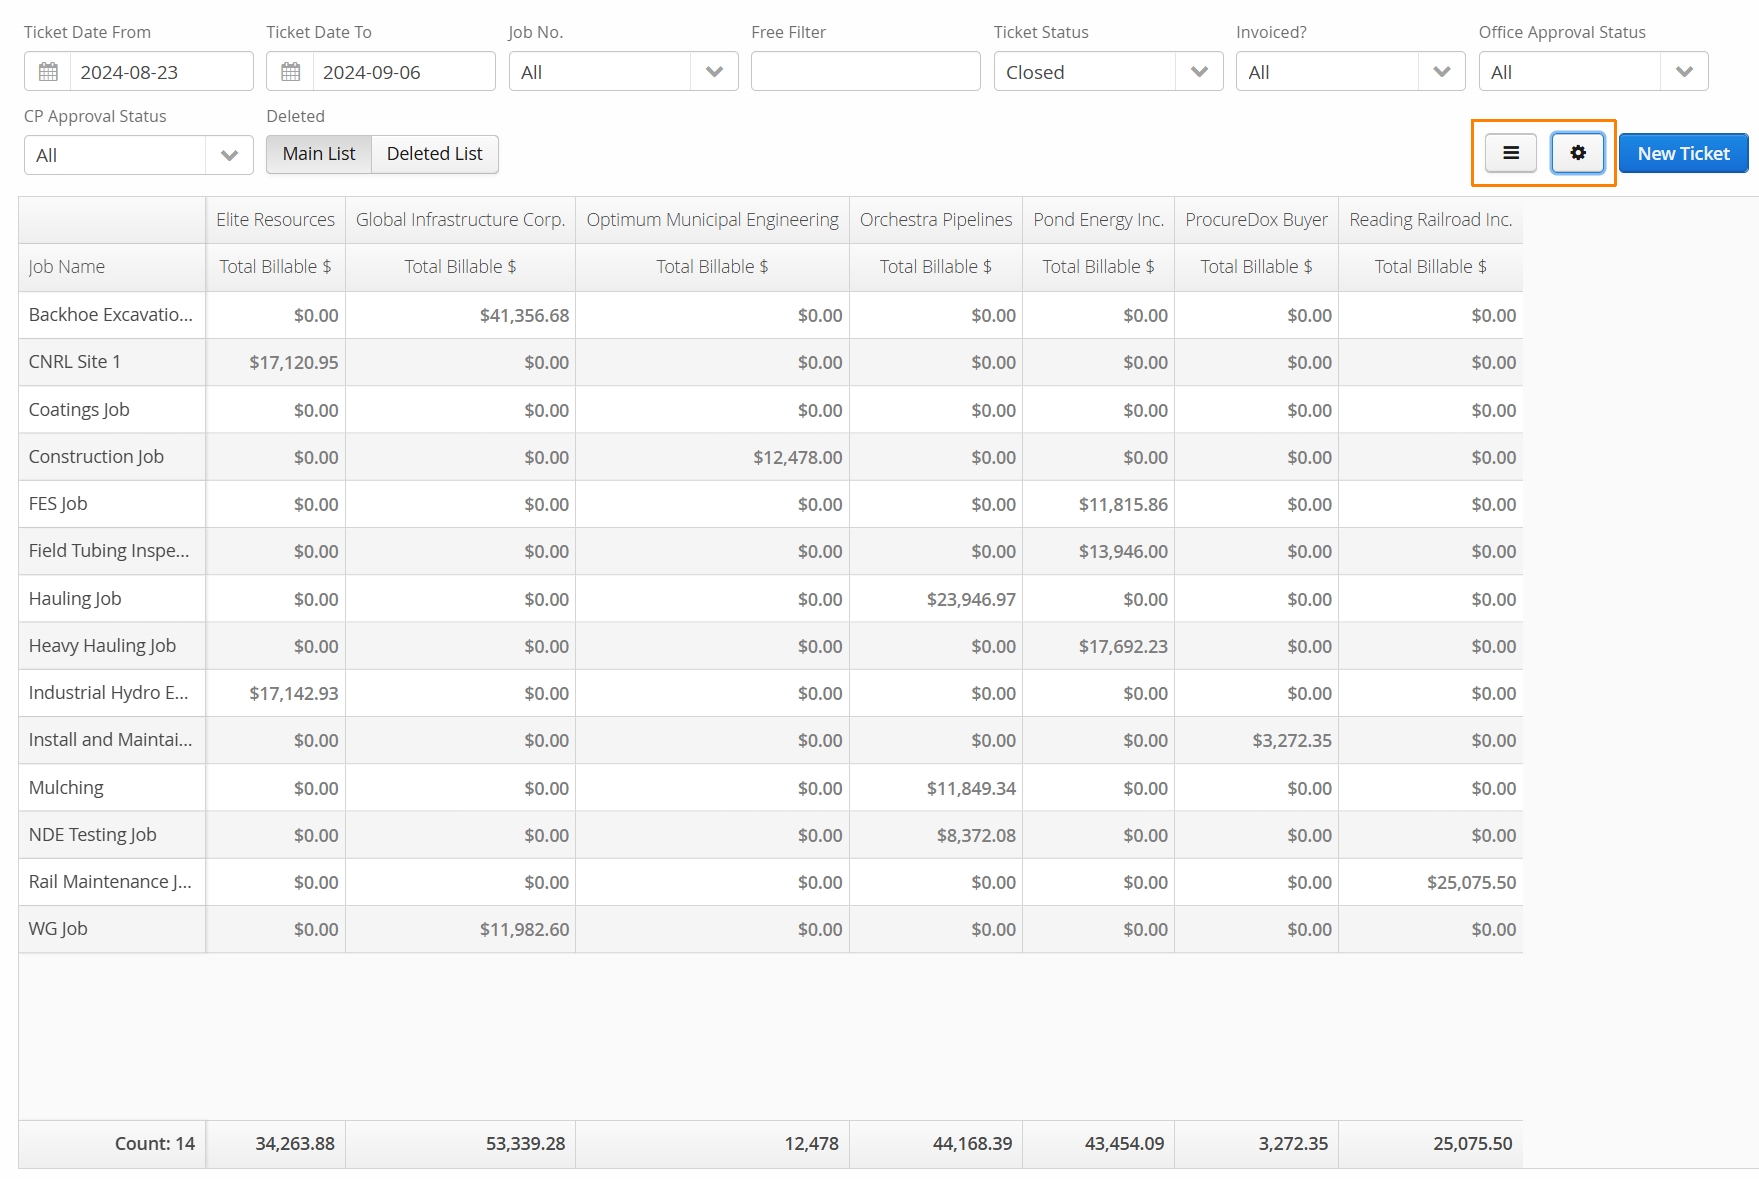Switch to the Main List tab
This screenshot has height=1179, width=1759.
(319, 154)
